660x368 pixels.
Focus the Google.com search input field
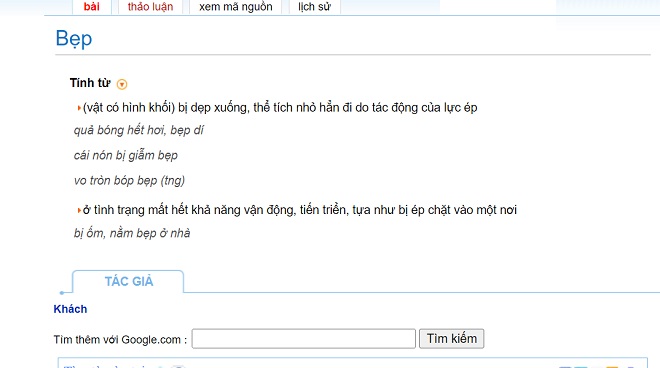[x=303, y=339]
